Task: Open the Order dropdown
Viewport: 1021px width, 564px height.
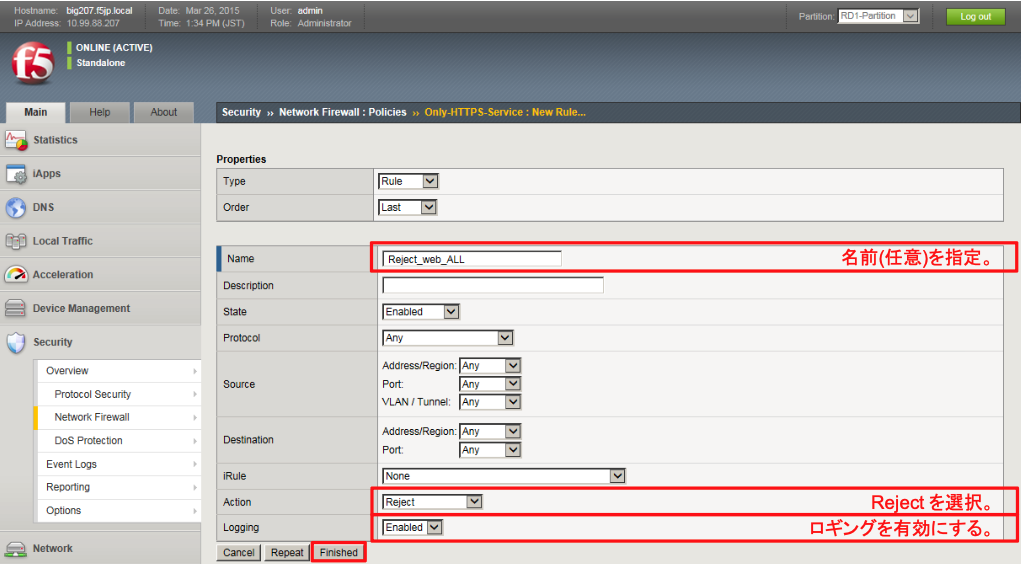Action: coord(407,207)
